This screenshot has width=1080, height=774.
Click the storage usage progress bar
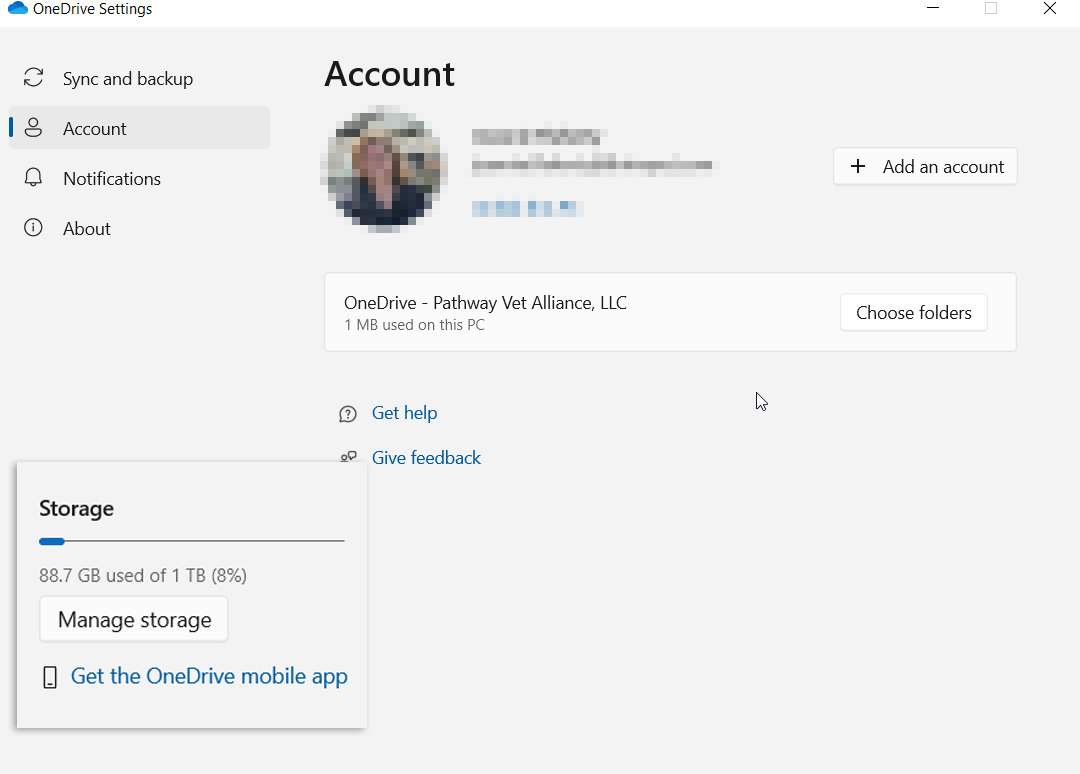coord(191,541)
